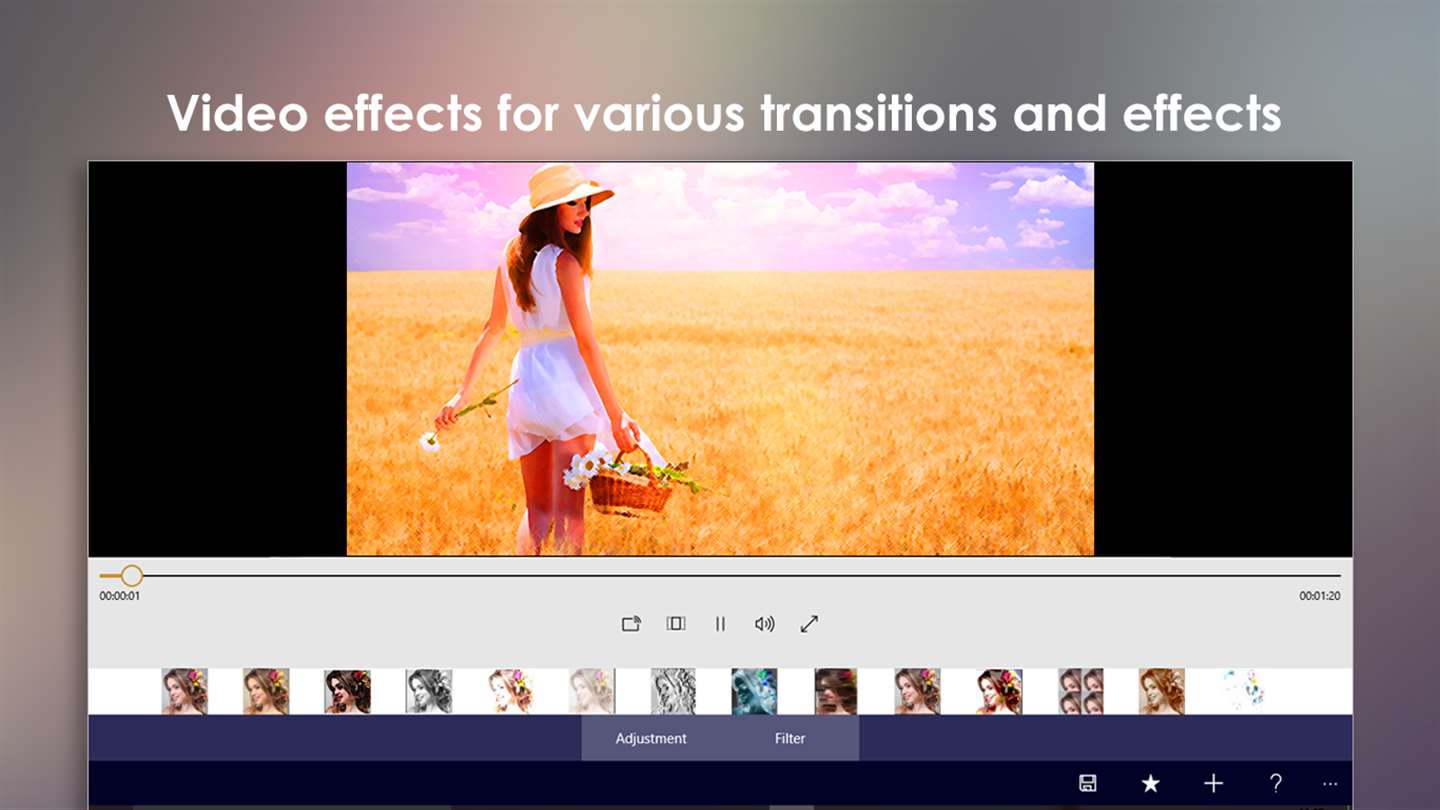The image size is (1440, 810).
Task: Add a new video with the plus icon
Action: click(1213, 784)
